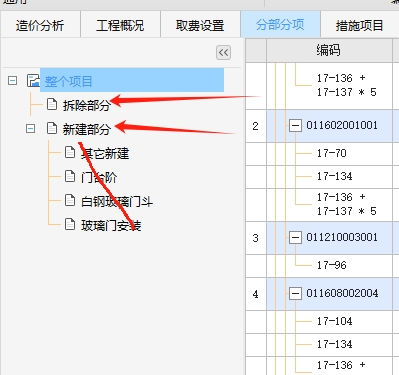The image size is (399, 375).
Task: Click the document icon beside 拆除部分
Action: pyautogui.click(x=52, y=104)
